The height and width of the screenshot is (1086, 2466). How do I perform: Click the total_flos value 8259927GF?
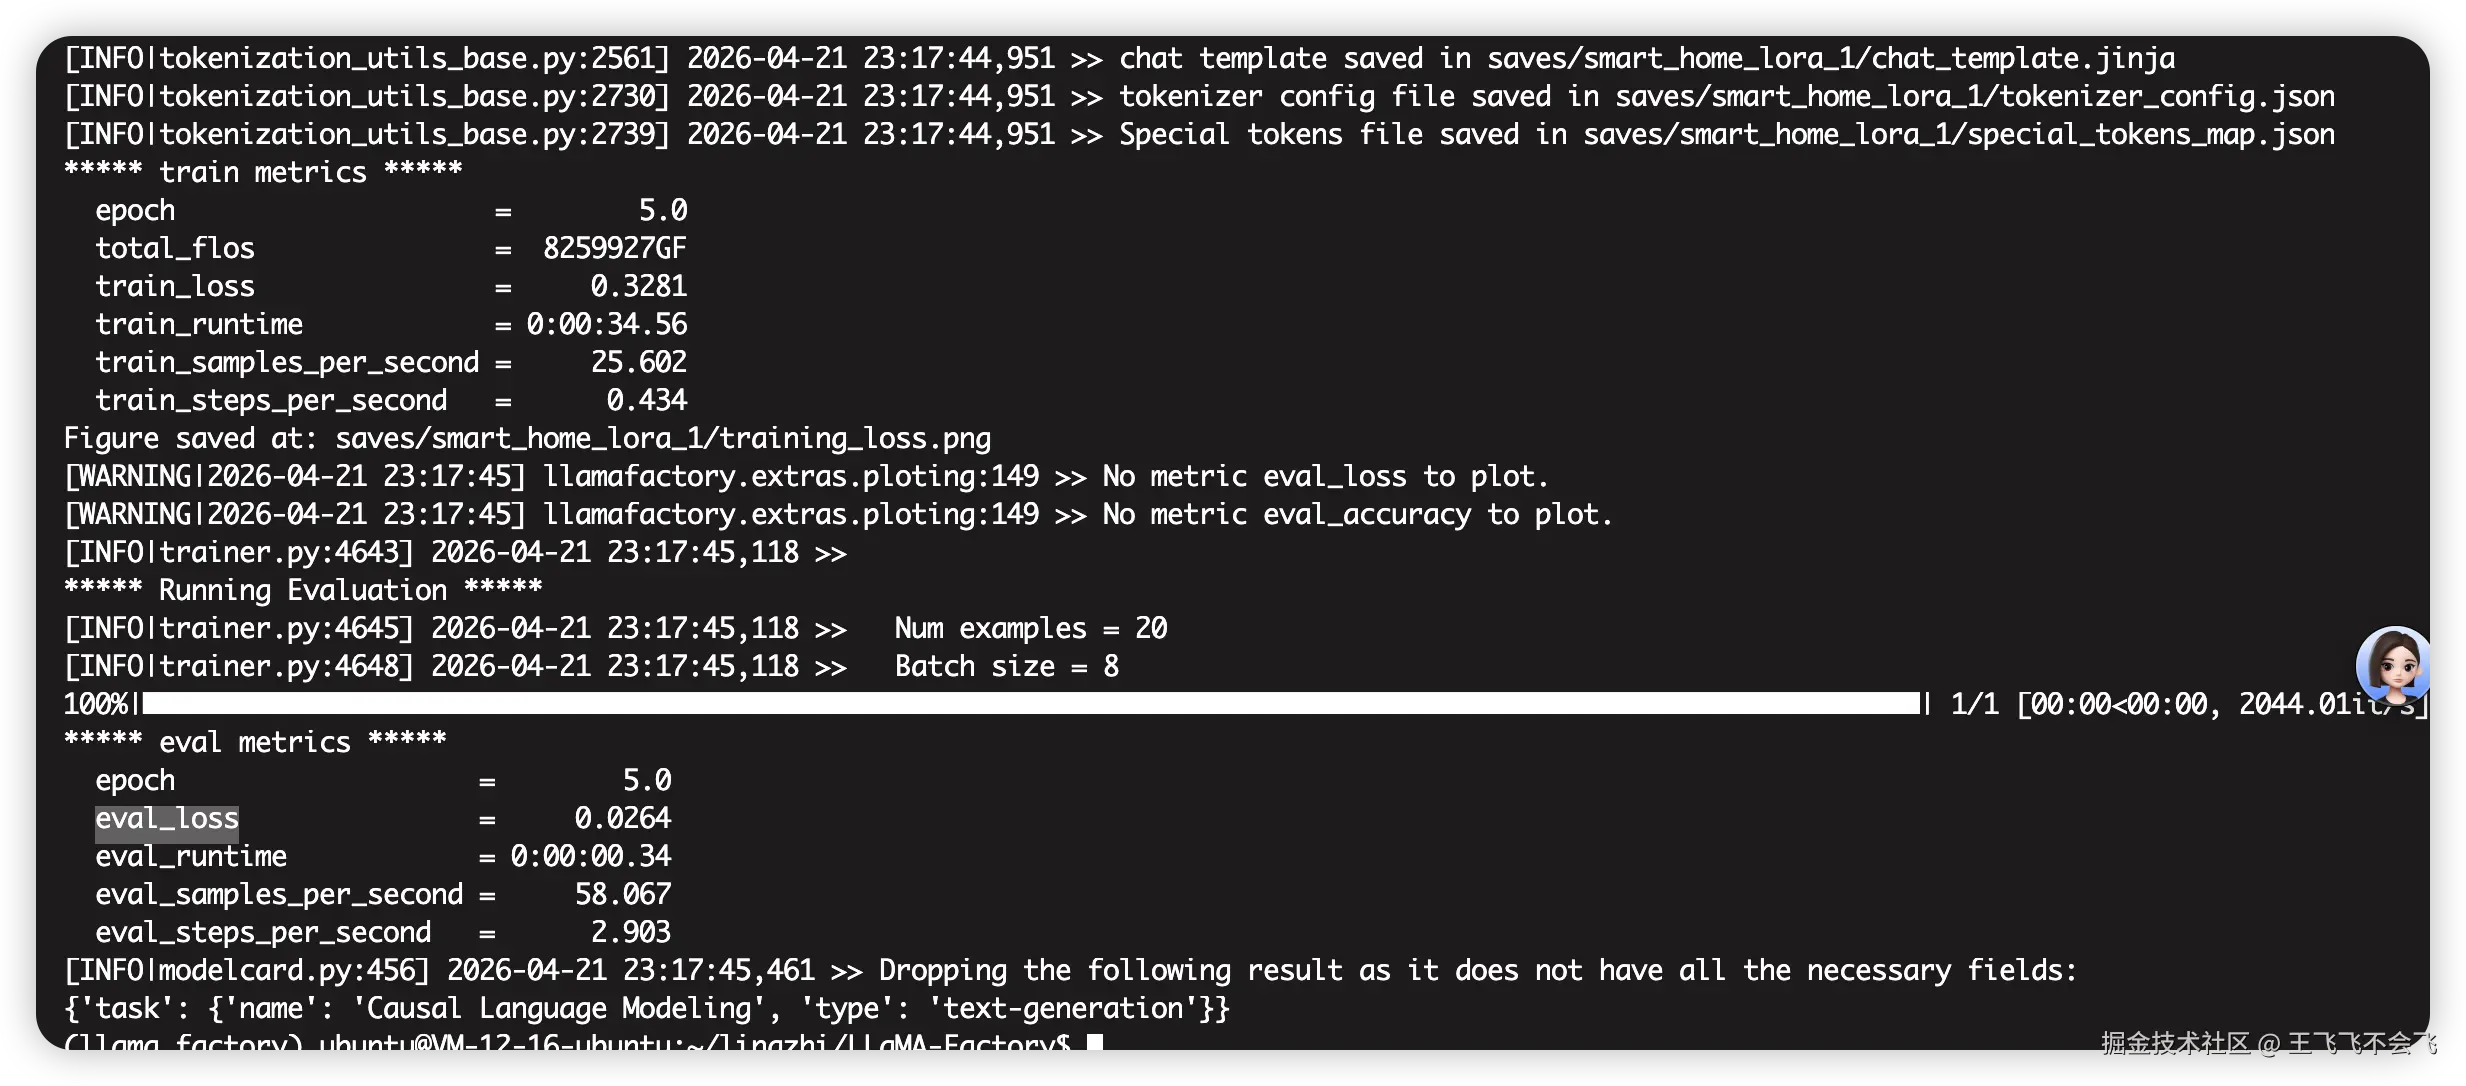point(614,249)
